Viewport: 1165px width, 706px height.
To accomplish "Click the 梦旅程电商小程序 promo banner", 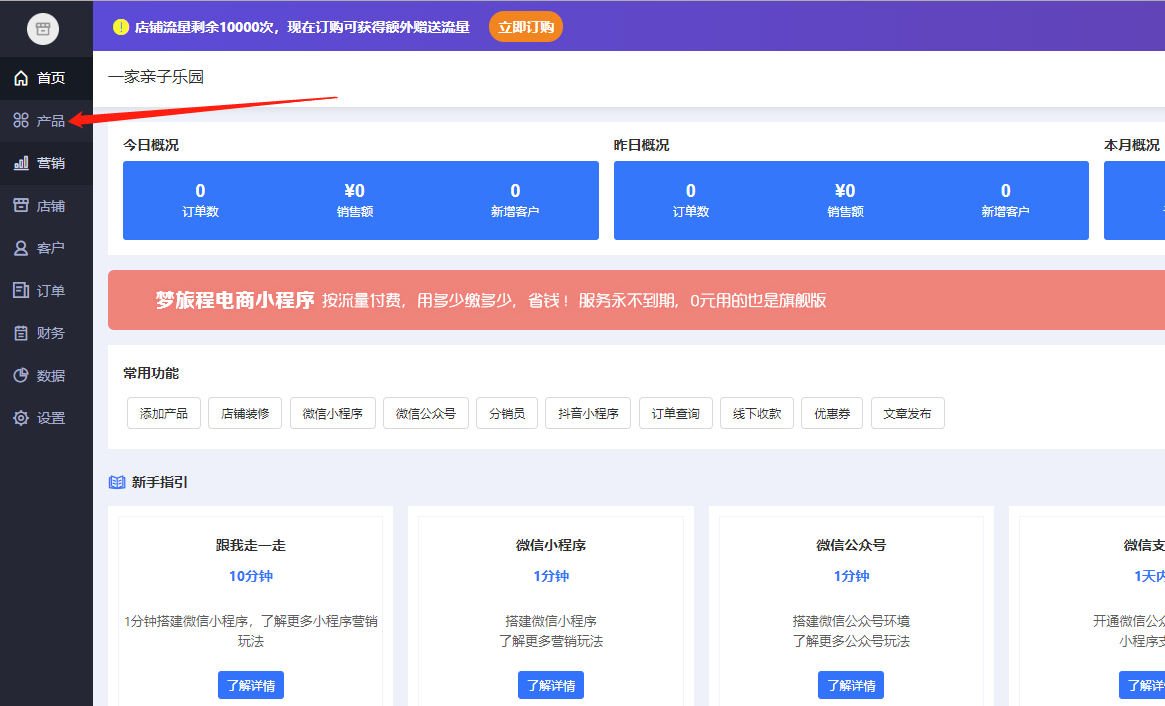I will (x=636, y=300).
